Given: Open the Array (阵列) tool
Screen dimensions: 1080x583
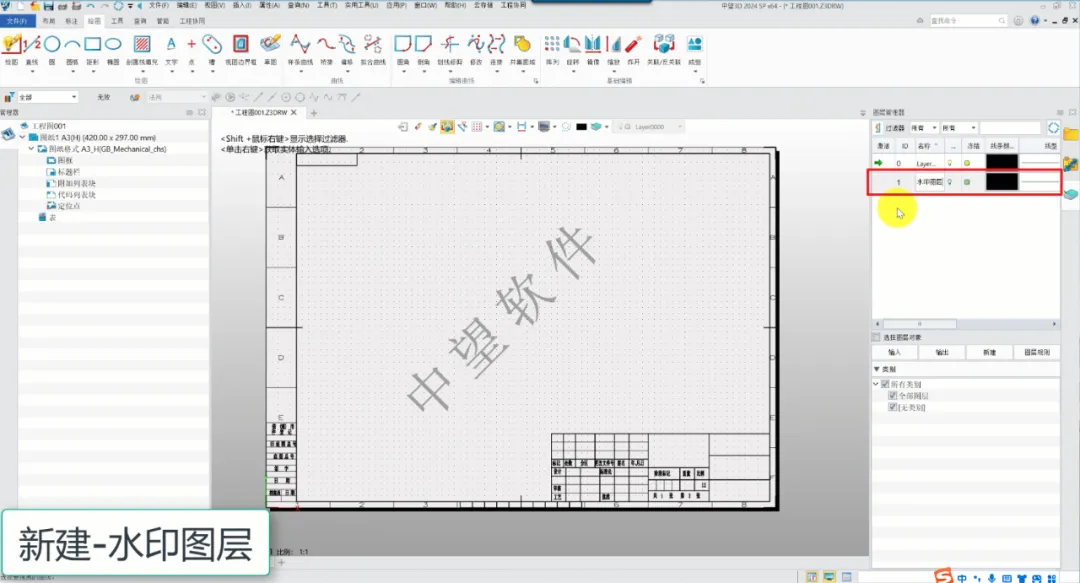Looking at the screenshot, I should click(x=552, y=46).
